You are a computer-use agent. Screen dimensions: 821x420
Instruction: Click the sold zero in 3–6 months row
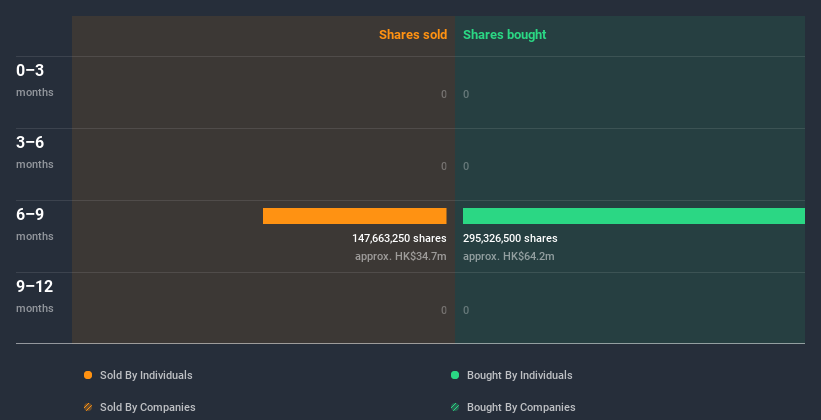[444, 166]
